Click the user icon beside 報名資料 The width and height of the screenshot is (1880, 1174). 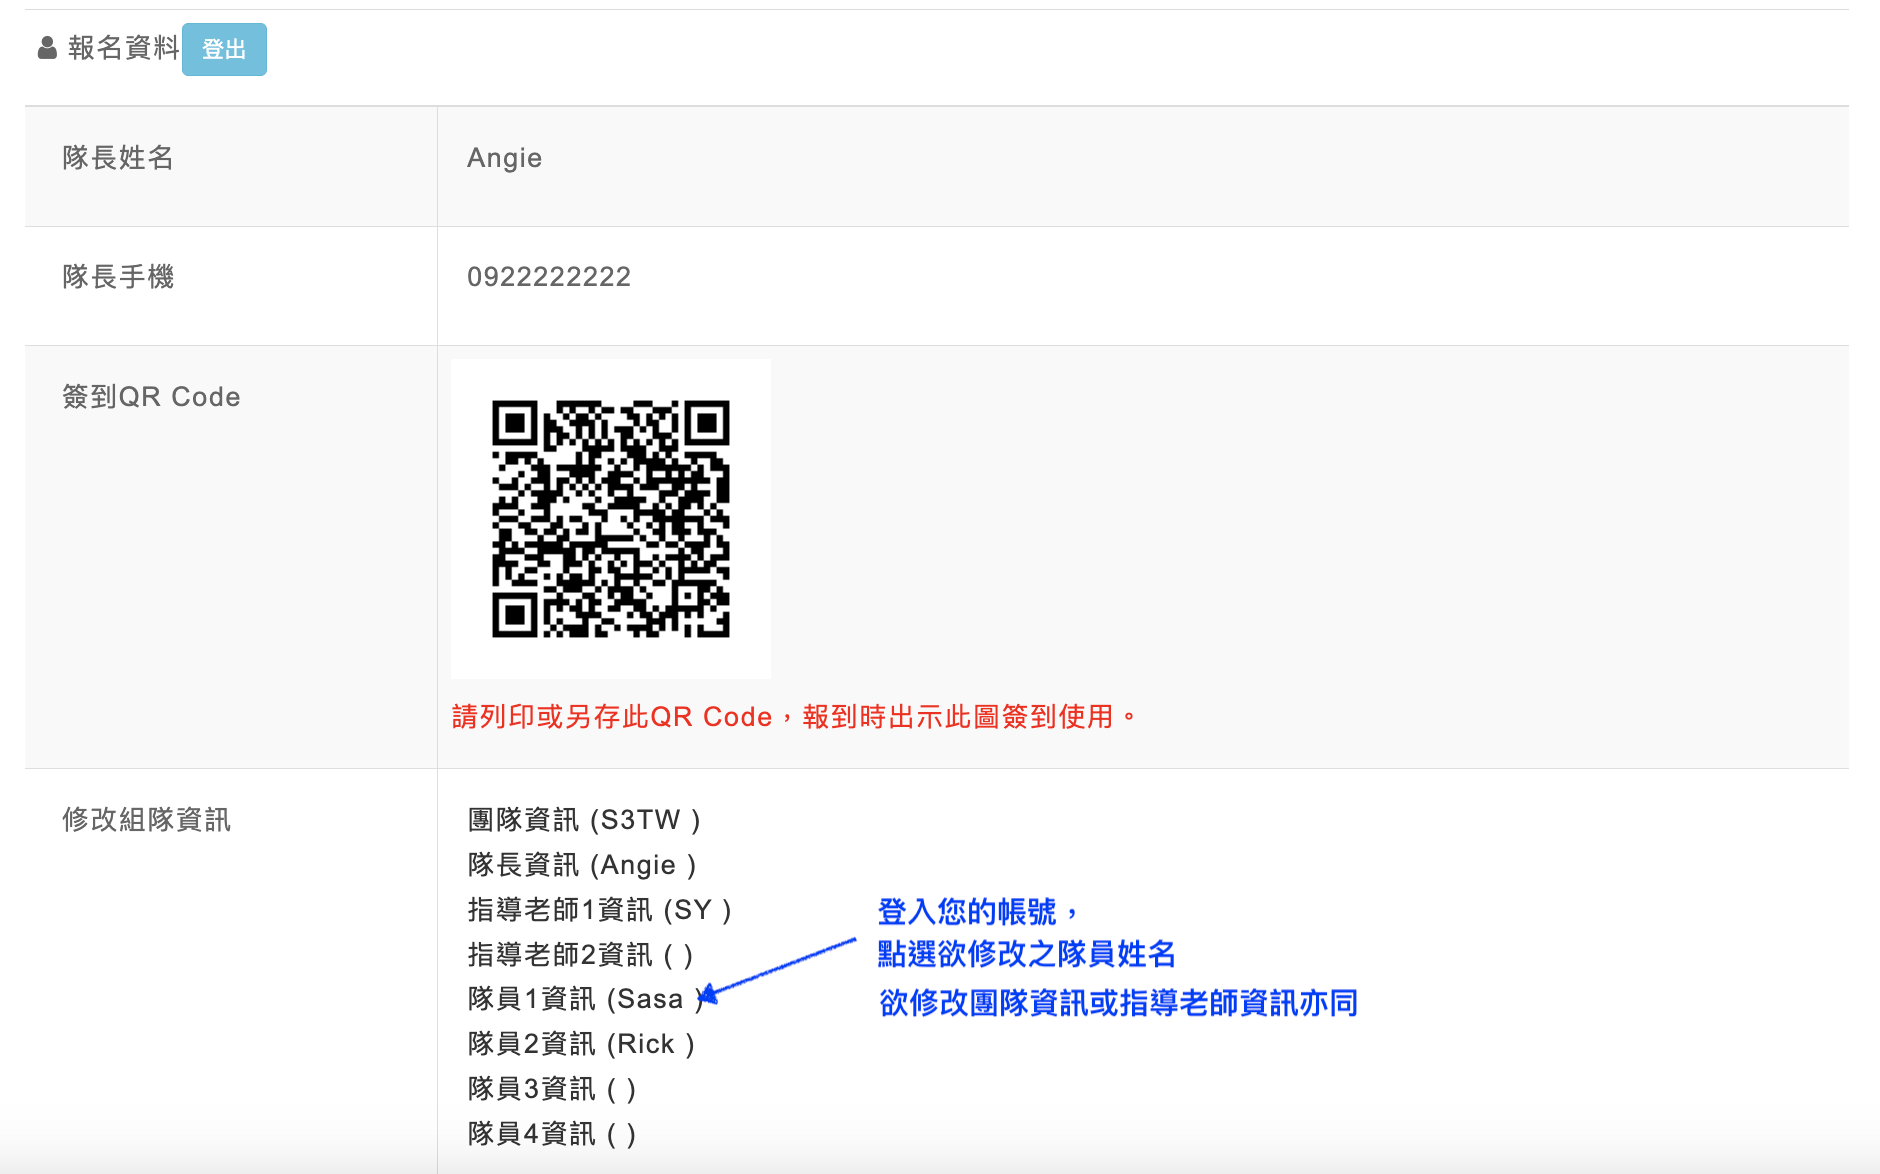47,48
